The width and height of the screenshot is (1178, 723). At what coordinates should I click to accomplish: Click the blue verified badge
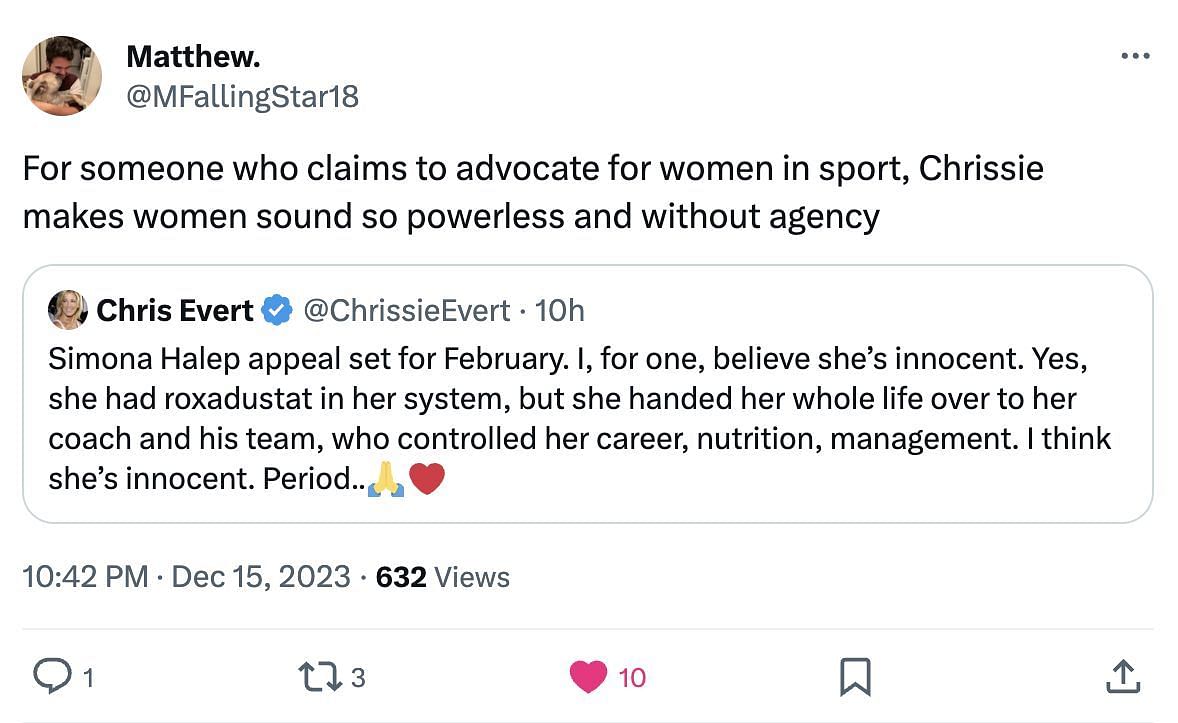tap(276, 311)
